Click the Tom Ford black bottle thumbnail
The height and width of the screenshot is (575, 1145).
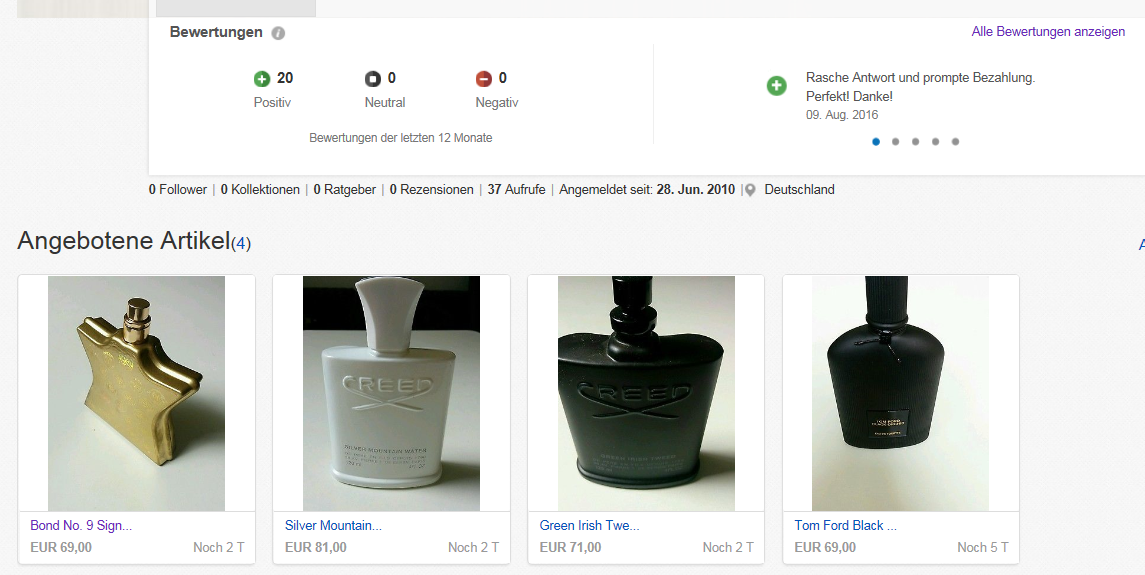coord(900,393)
